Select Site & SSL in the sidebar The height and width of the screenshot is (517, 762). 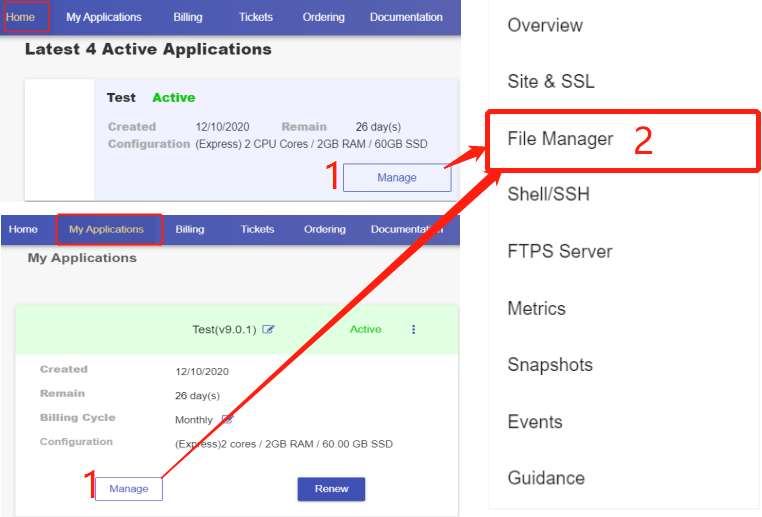[x=551, y=82]
